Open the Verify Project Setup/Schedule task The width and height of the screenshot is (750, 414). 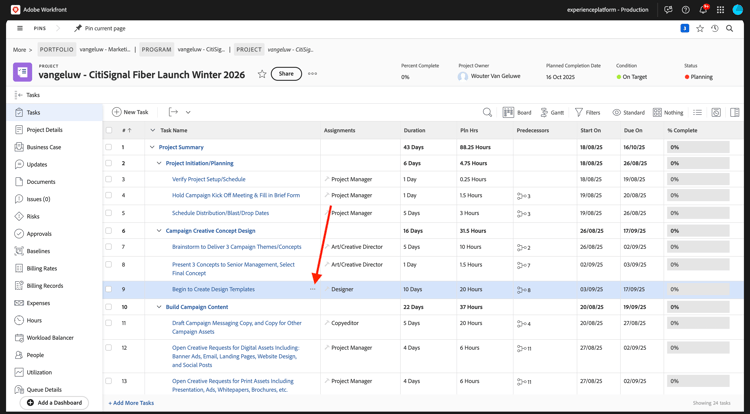click(208, 180)
